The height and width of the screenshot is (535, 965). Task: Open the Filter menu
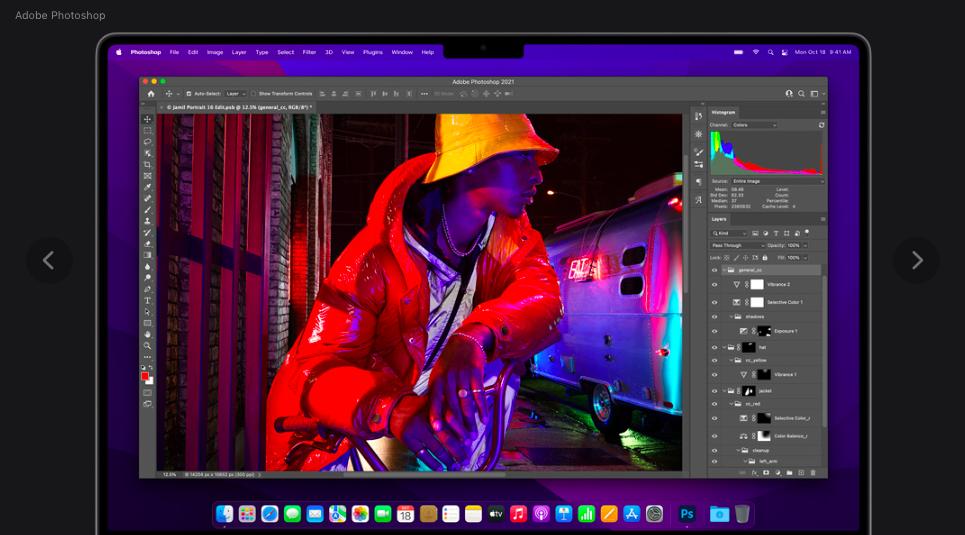click(x=309, y=52)
